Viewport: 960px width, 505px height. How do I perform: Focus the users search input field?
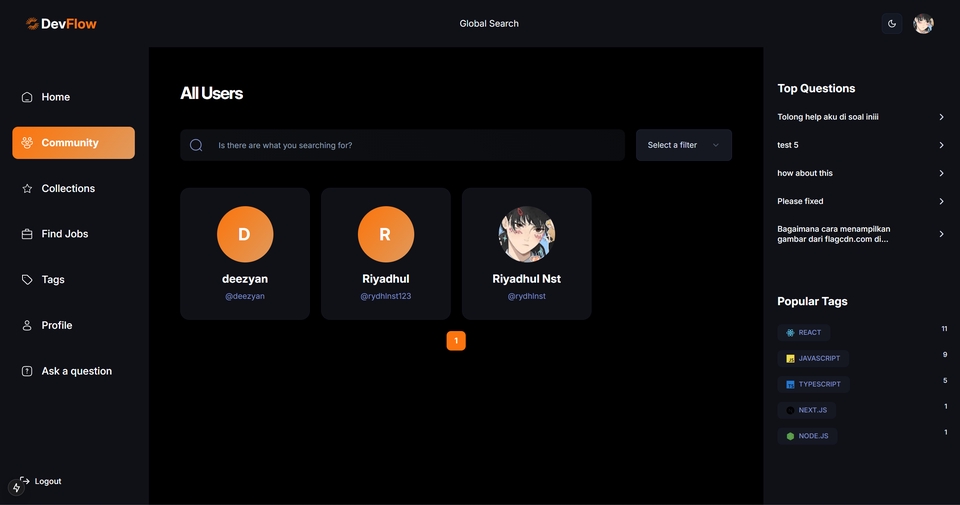point(402,145)
